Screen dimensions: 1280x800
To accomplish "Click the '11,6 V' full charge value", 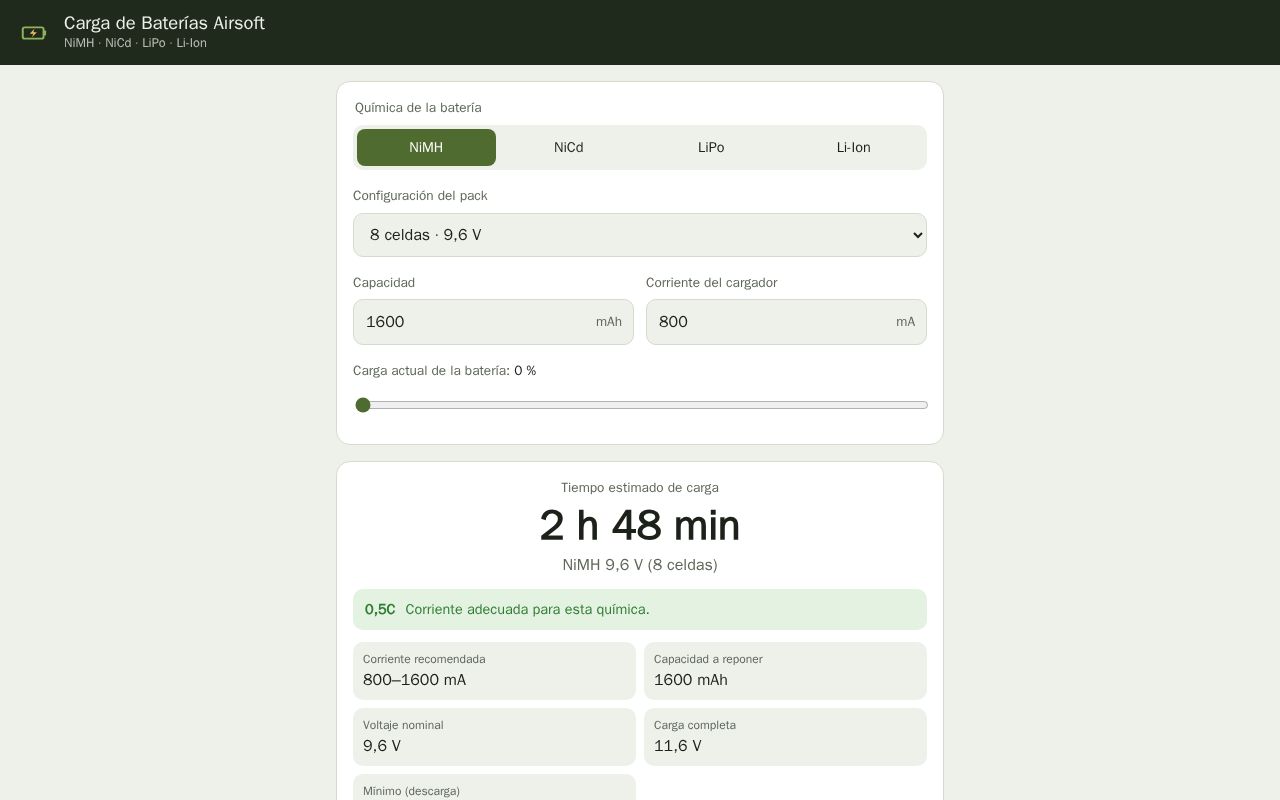I will 678,746.
